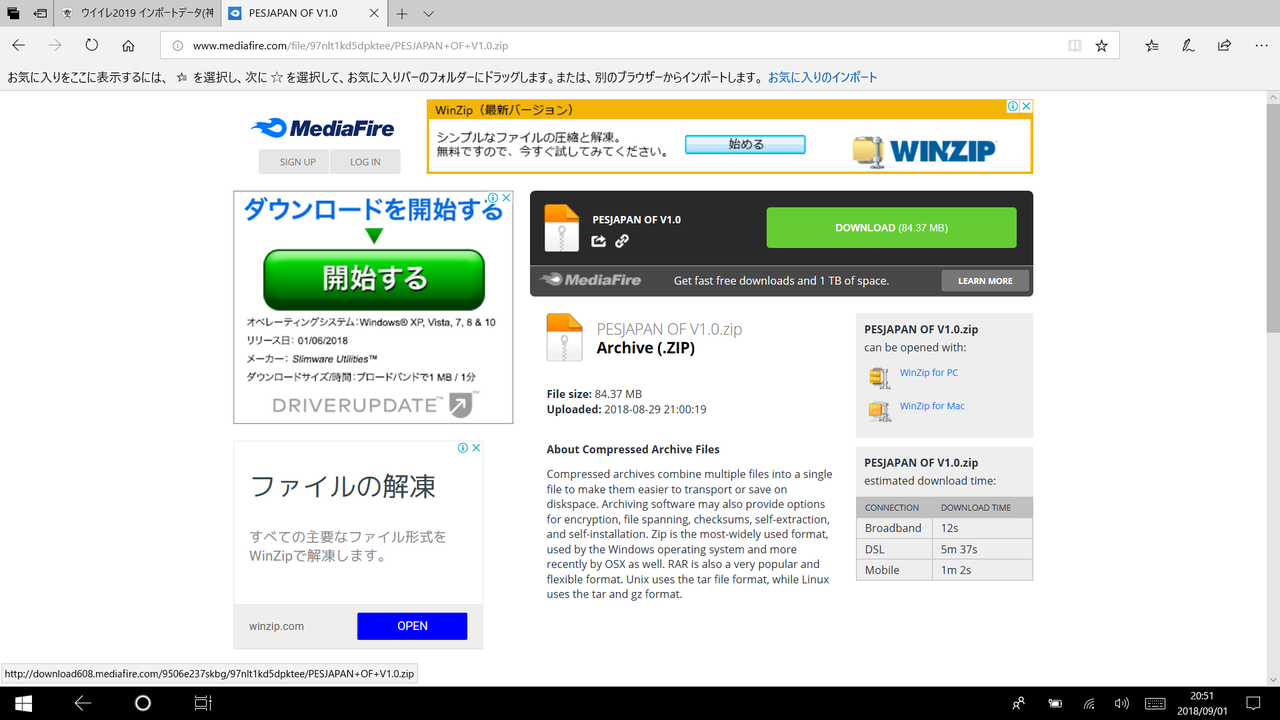Click the blue OPEN ad button

tap(412, 626)
